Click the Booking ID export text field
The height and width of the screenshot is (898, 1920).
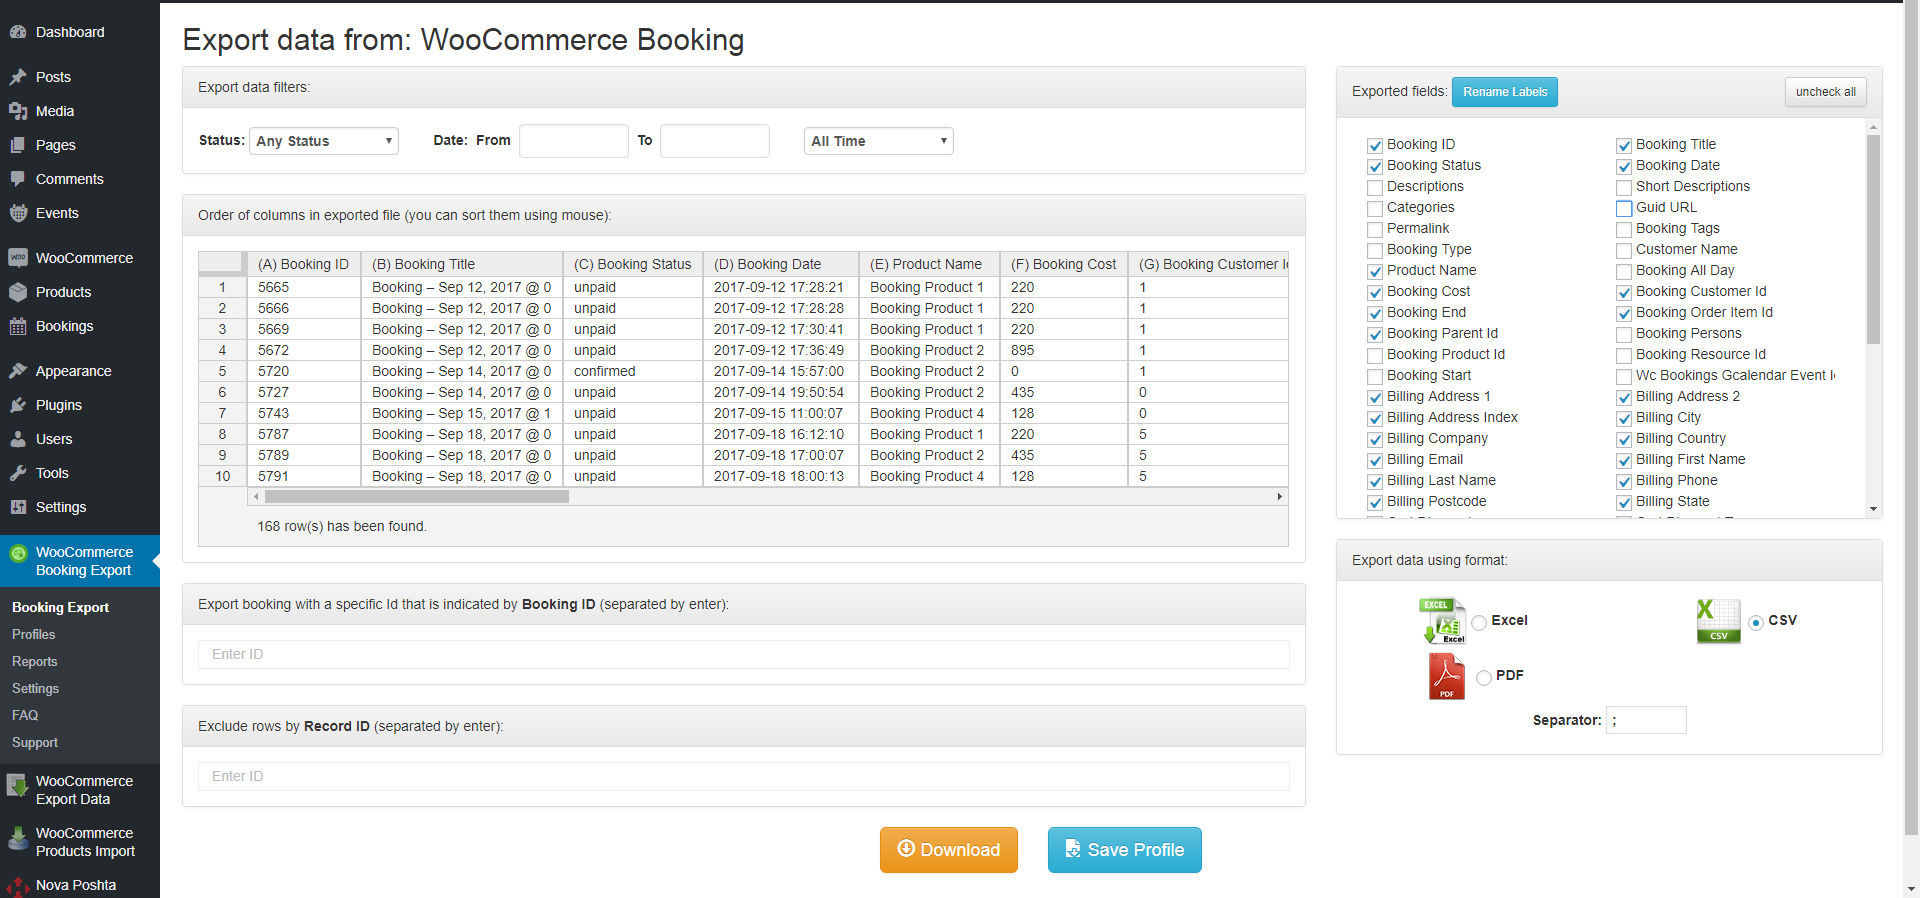point(743,654)
